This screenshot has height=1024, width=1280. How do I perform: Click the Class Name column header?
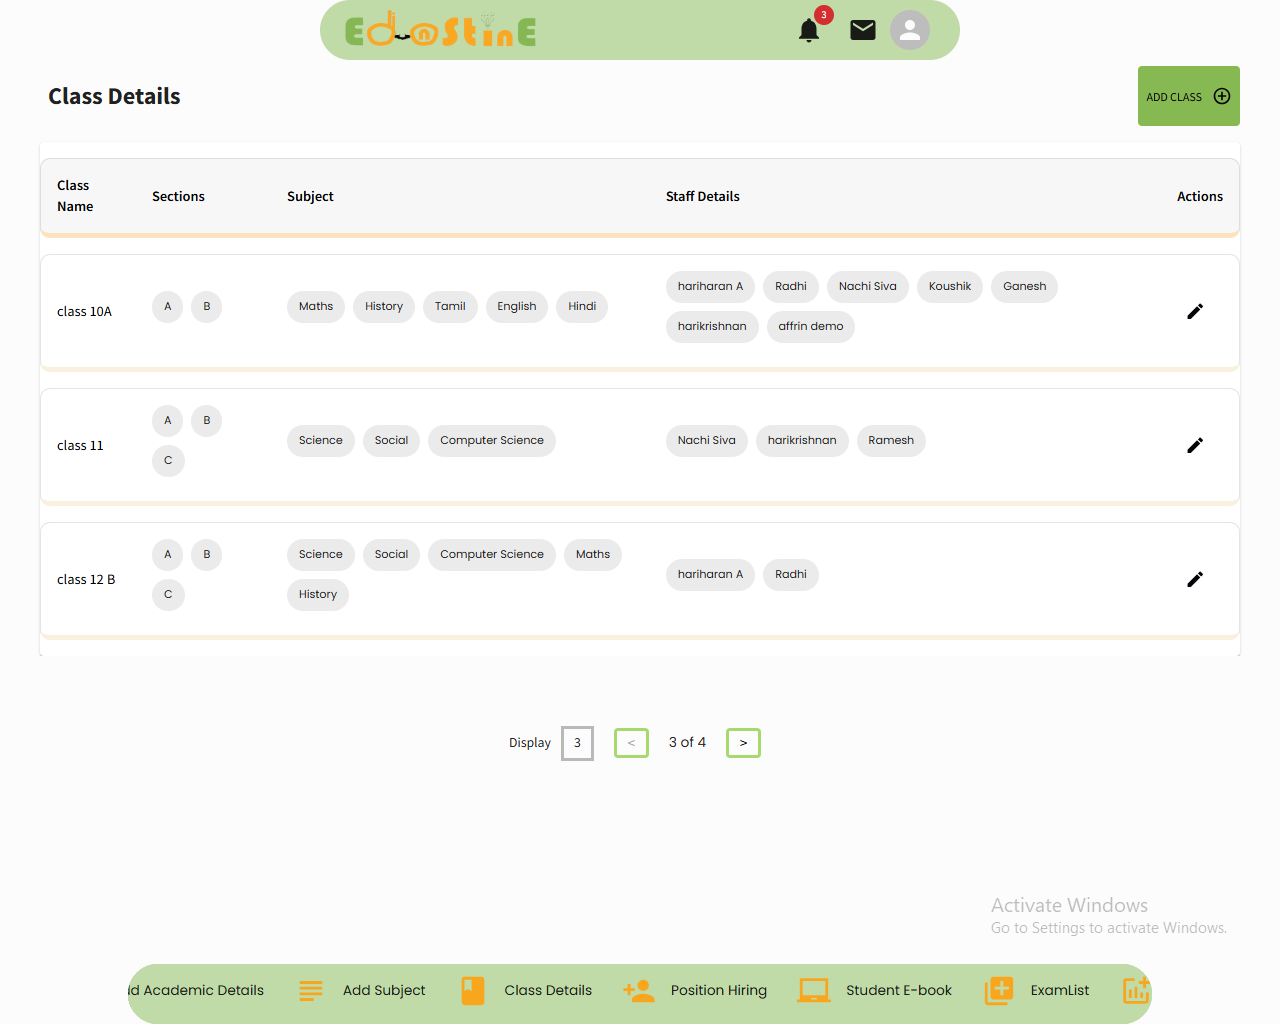point(75,196)
